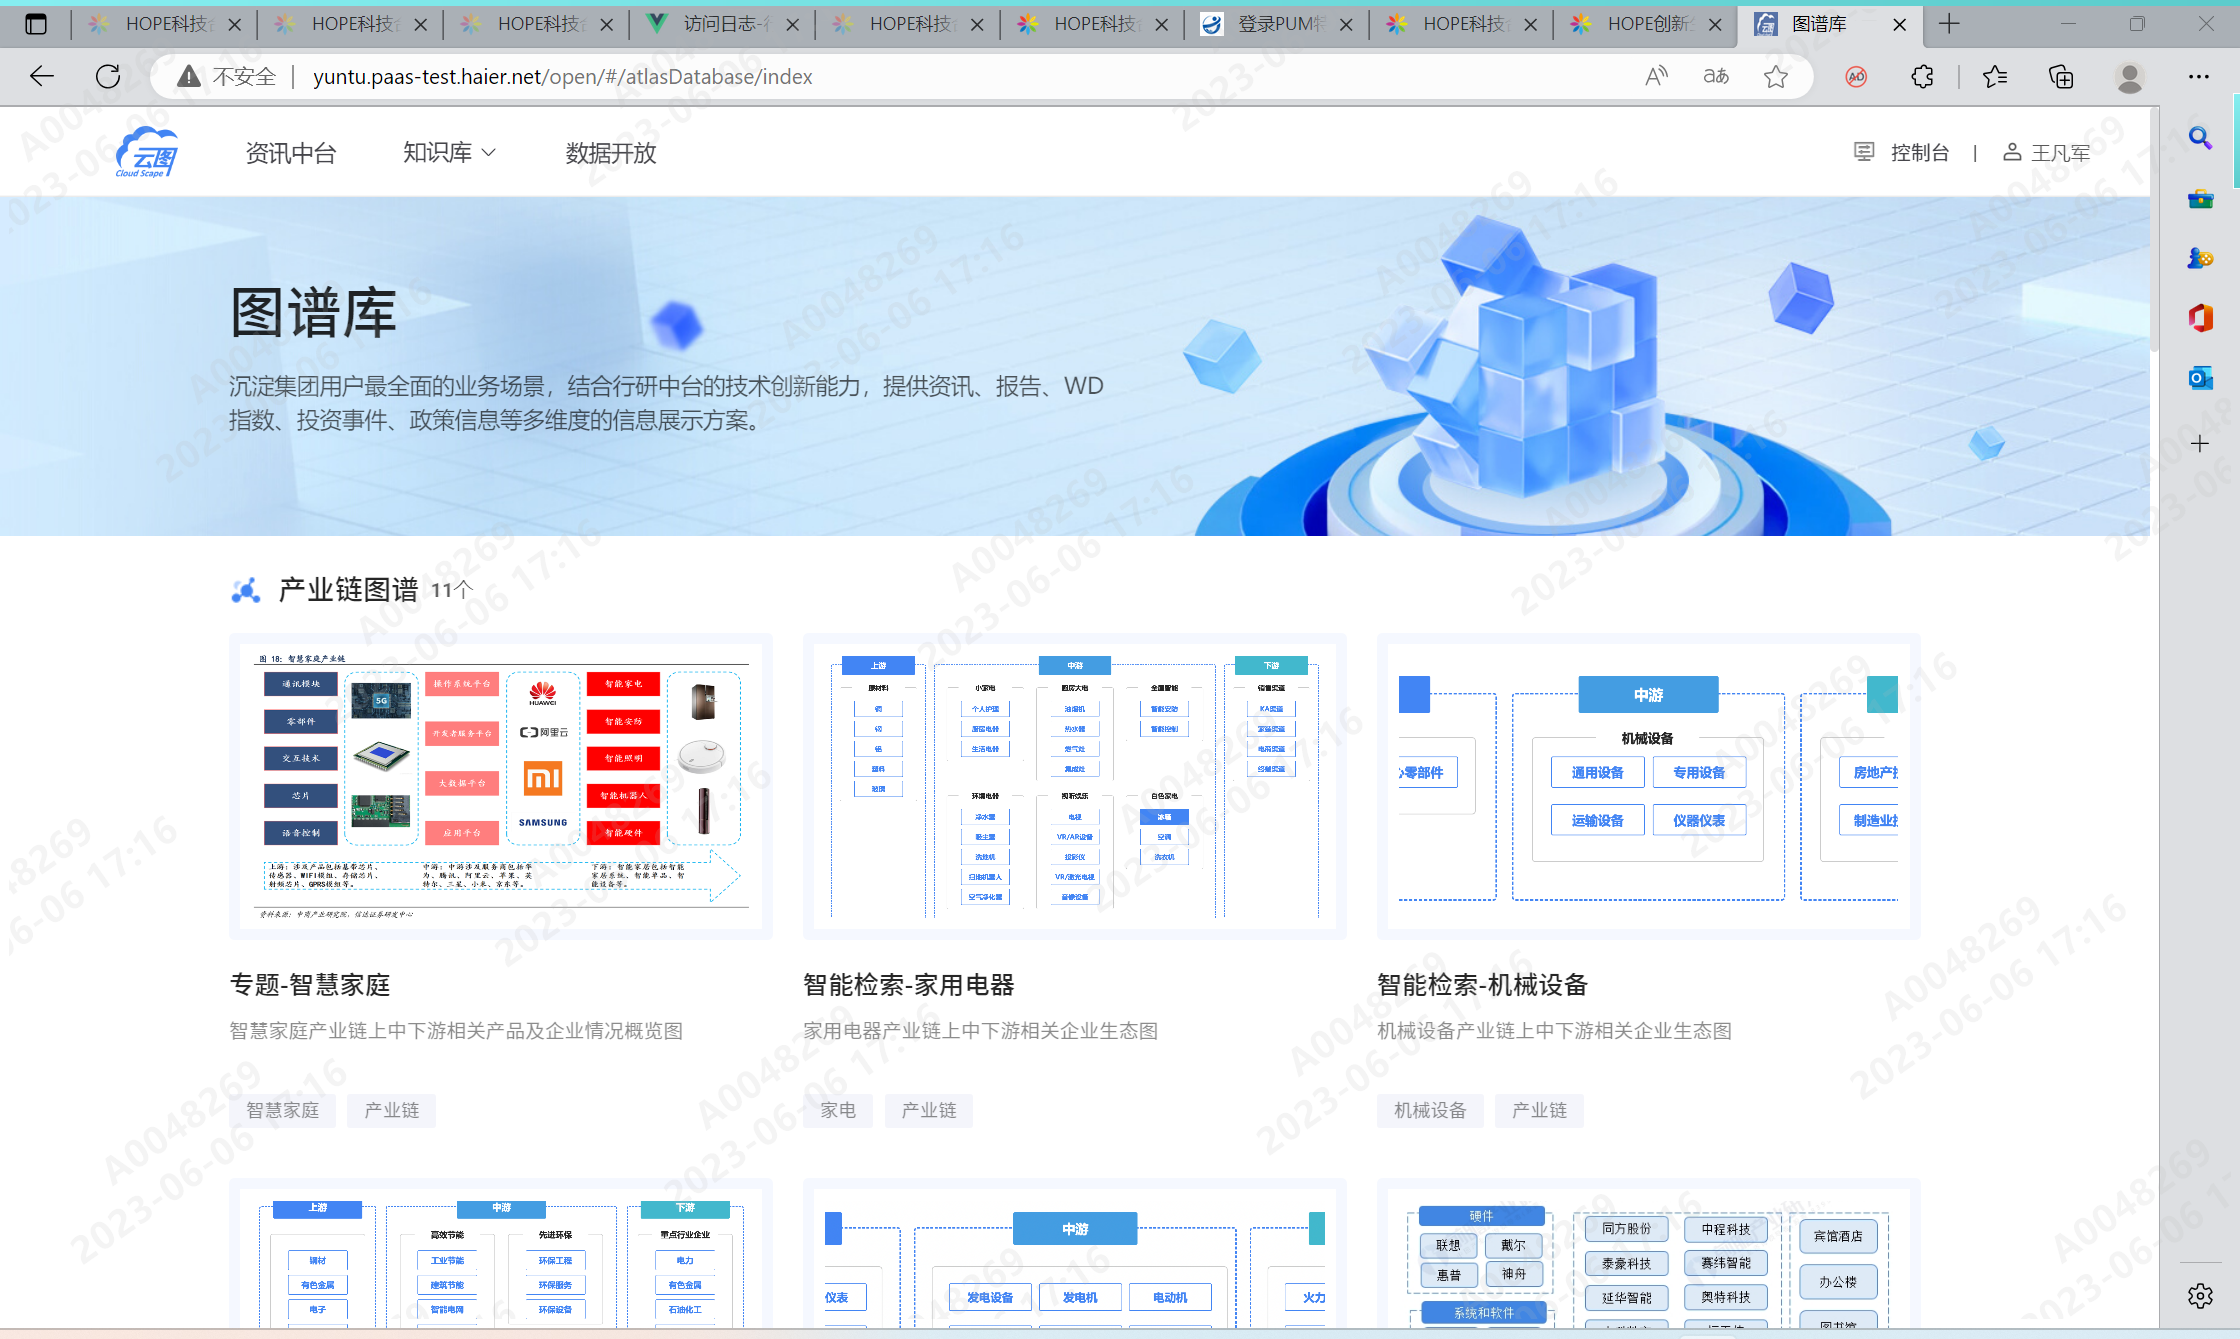Open the read aloud icon
2240x1339 pixels.
pyautogui.click(x=1656, y=76)
